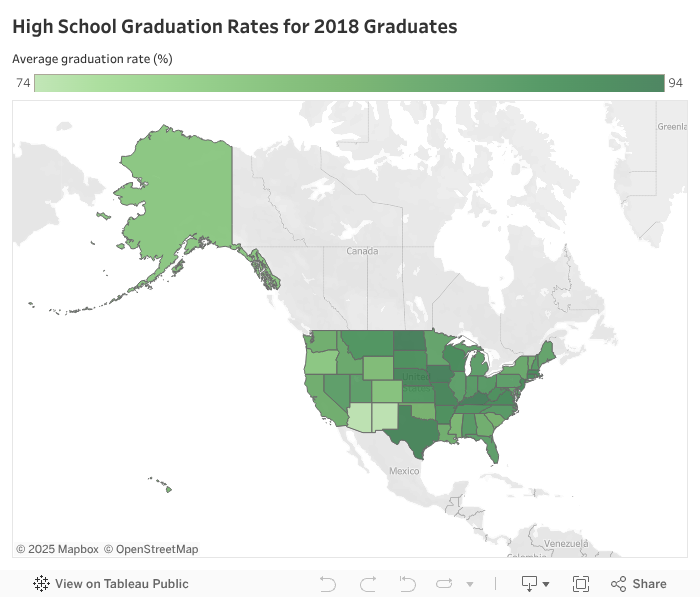Click the Revert view icon
700x597 pixels.
[x=407, y=584]
